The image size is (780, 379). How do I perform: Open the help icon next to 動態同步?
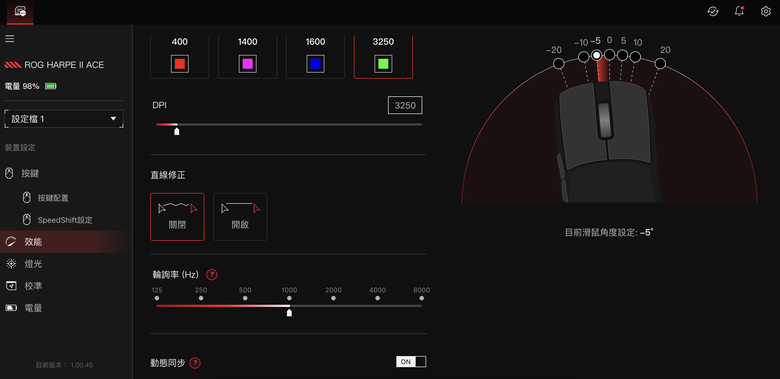pos(195,363)
